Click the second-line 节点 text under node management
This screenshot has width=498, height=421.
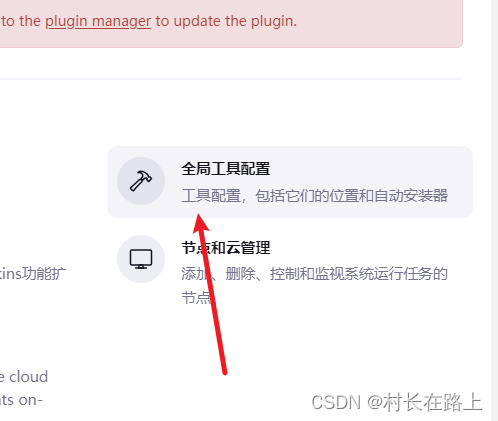coord(196,297)
